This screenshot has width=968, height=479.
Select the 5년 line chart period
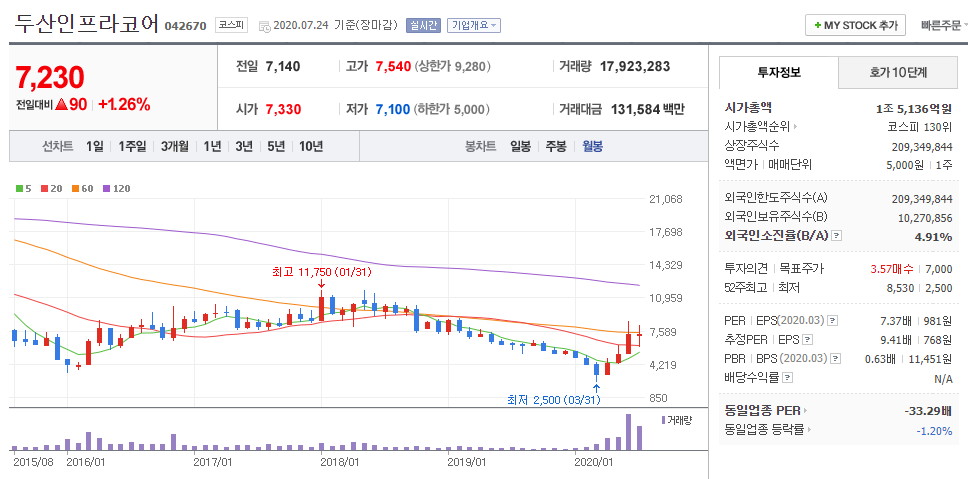[x=276, y=146]
